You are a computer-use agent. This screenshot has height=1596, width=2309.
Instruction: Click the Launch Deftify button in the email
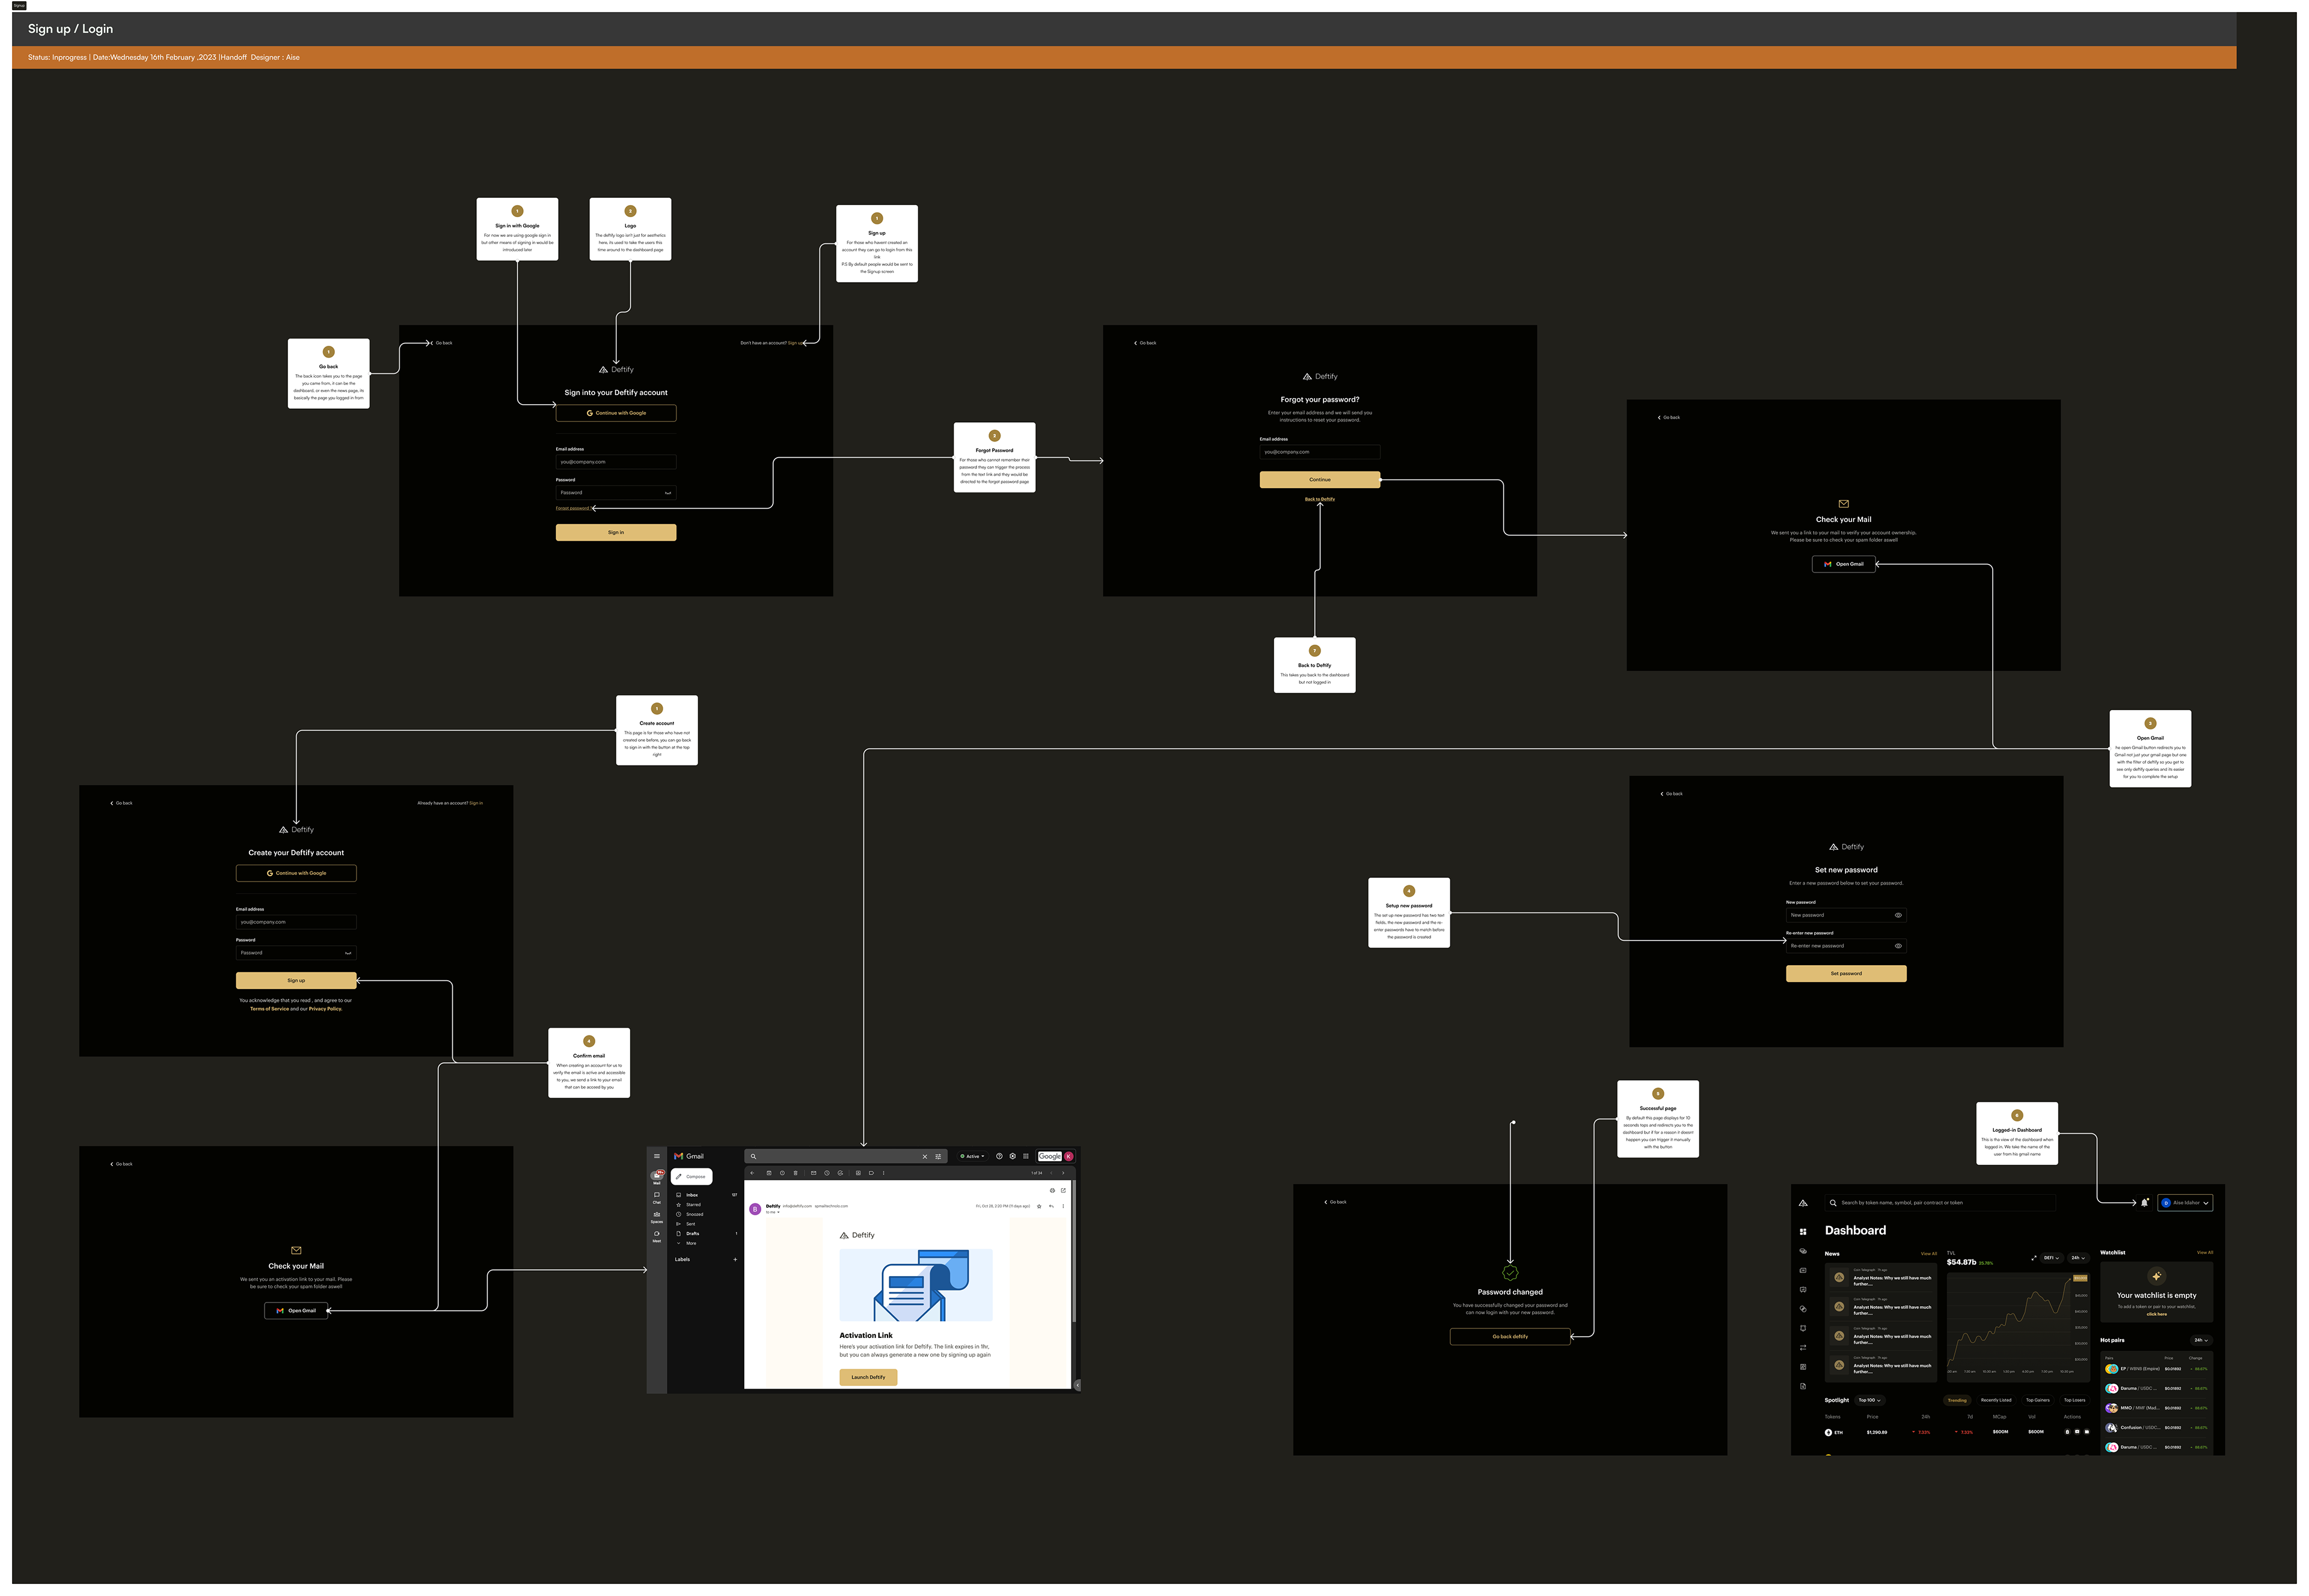tap(868, 1377)
